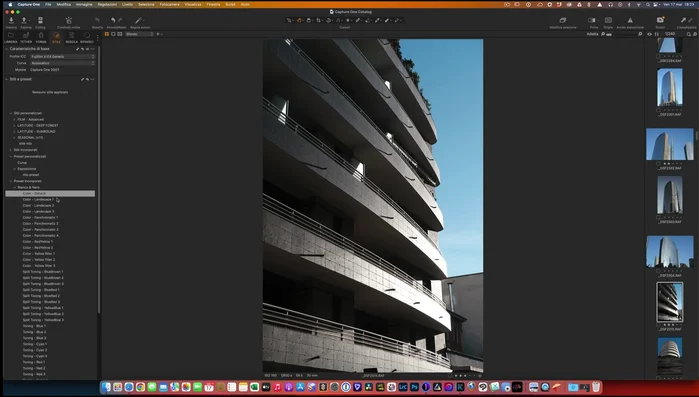Open the Culling tool
Screen dimensions: 699x397
click(40, 20)
